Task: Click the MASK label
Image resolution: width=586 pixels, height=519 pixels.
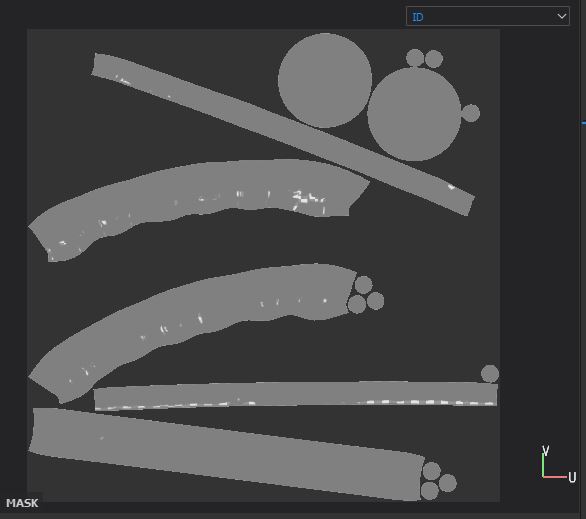Action: pyautogui.click(x=22, y=503)
